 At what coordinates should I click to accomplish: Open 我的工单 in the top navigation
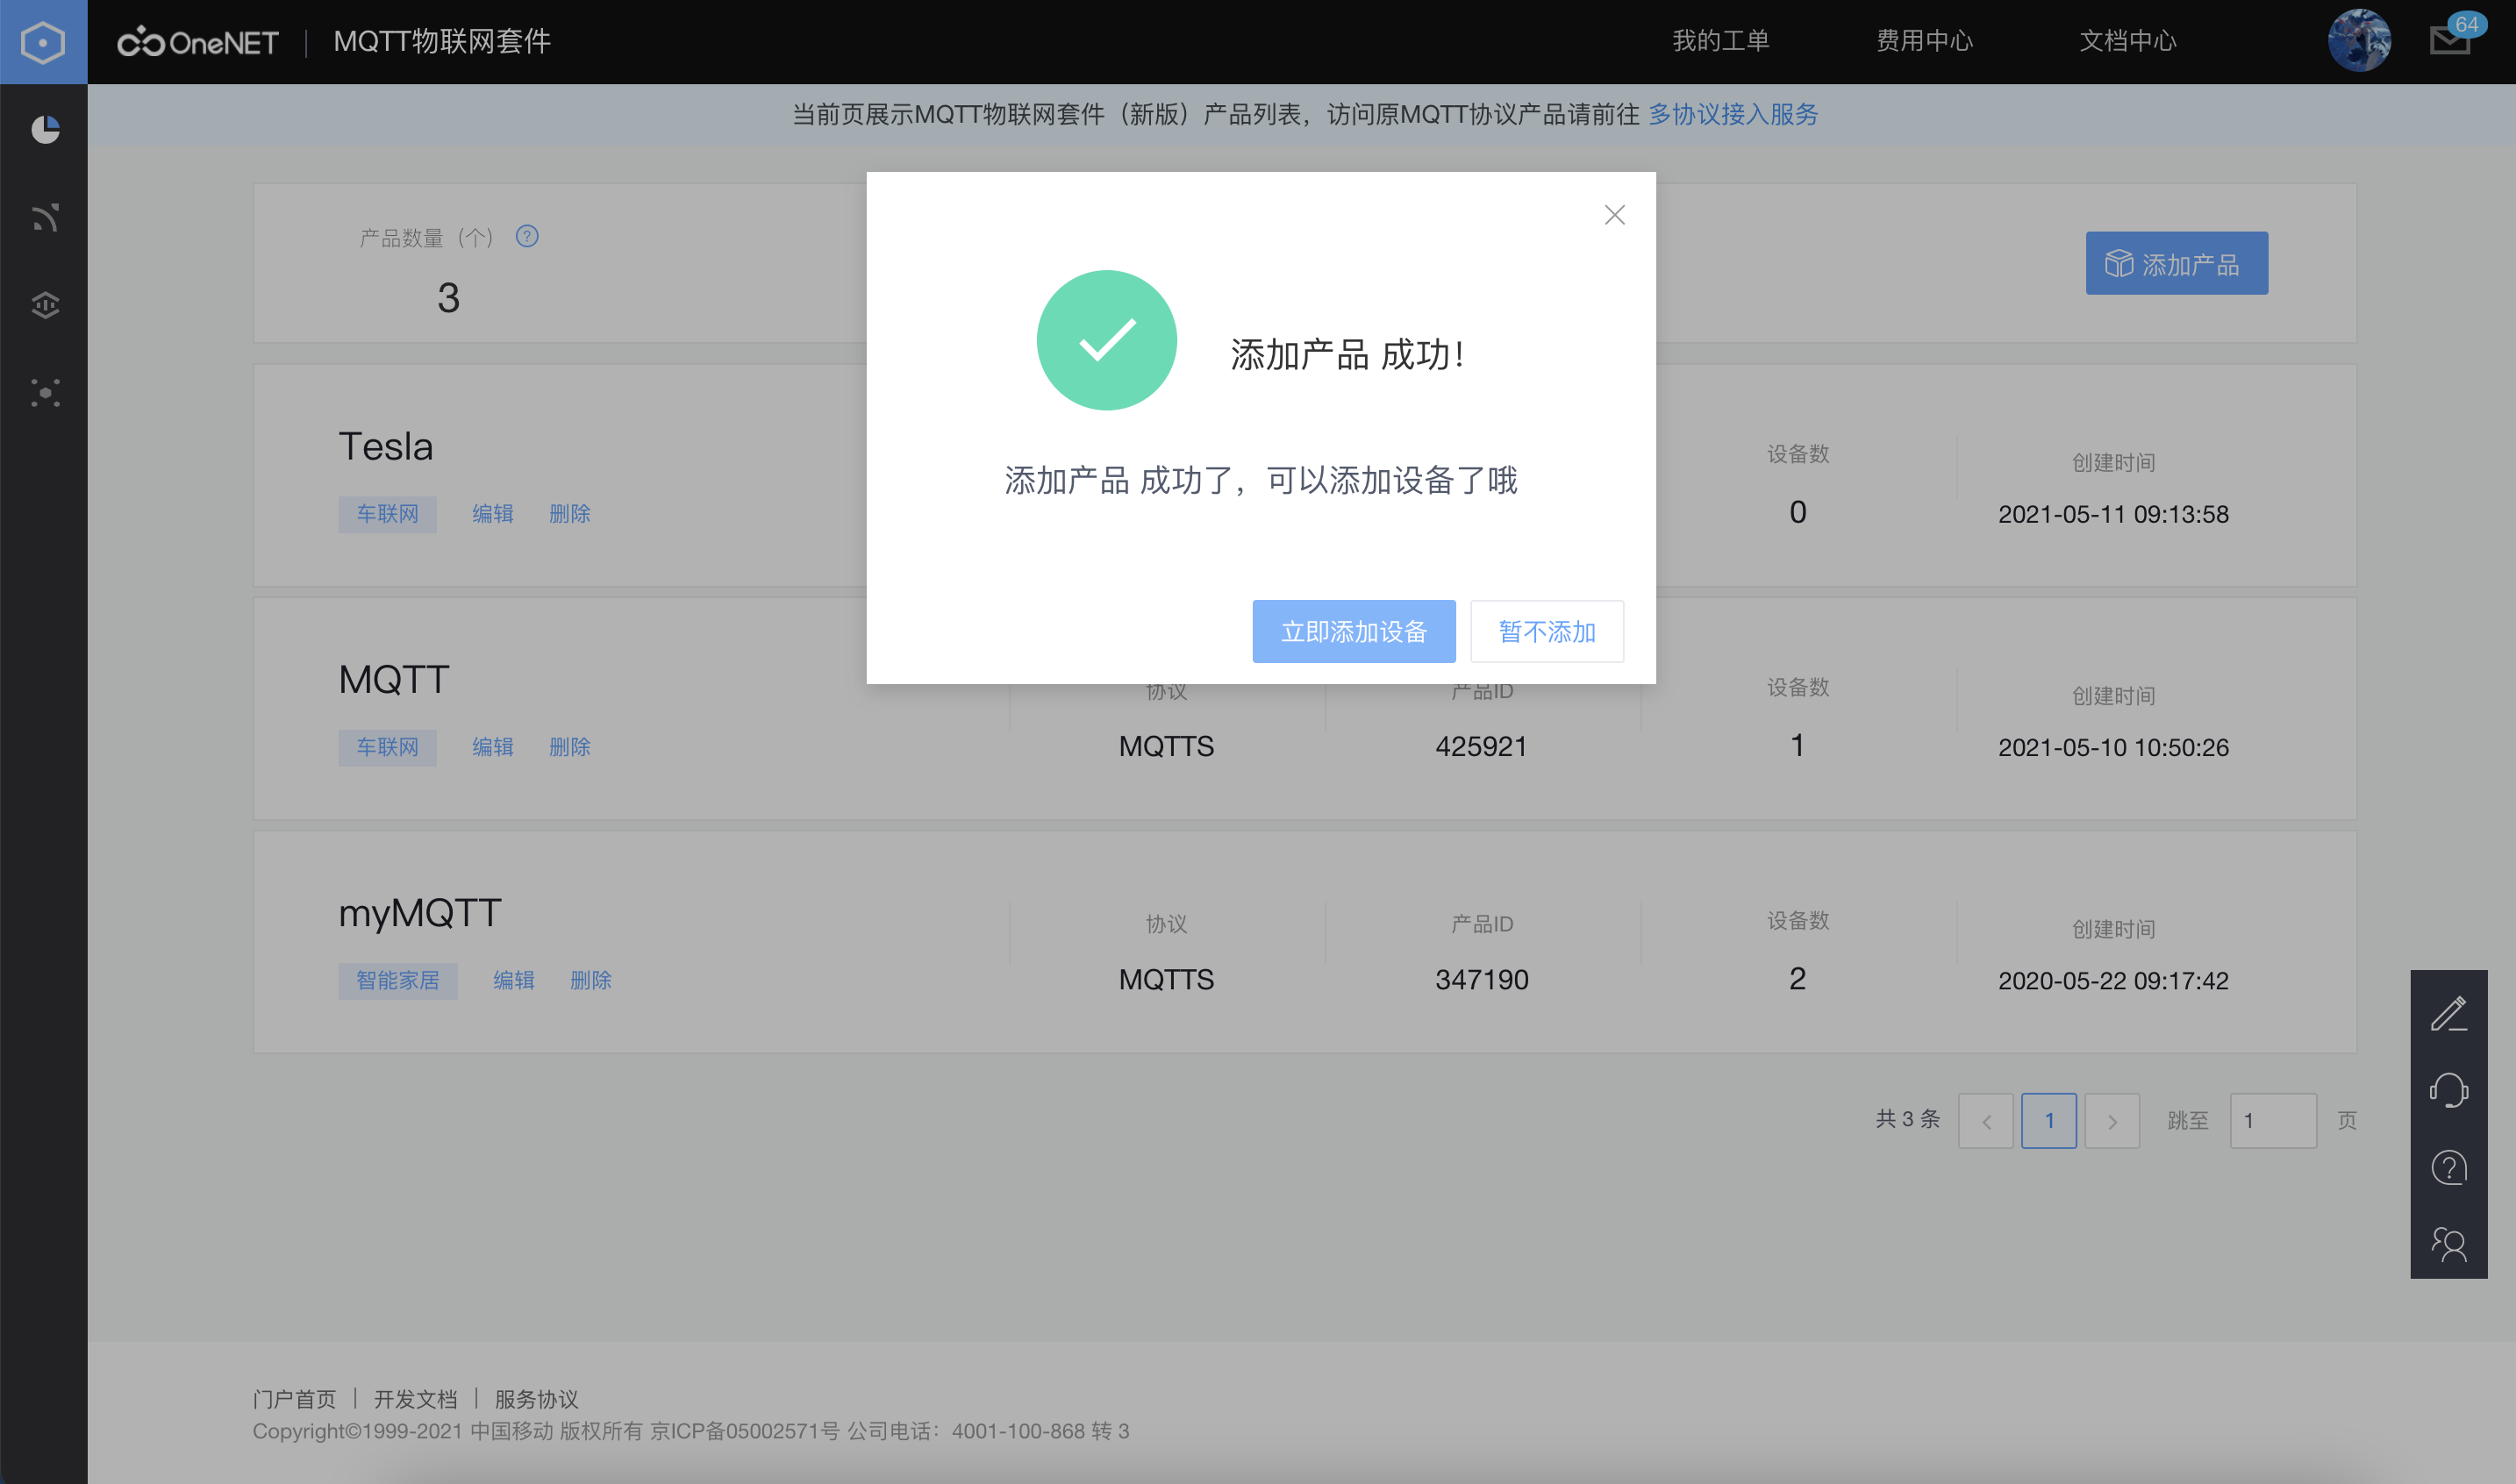point(1722,41)
